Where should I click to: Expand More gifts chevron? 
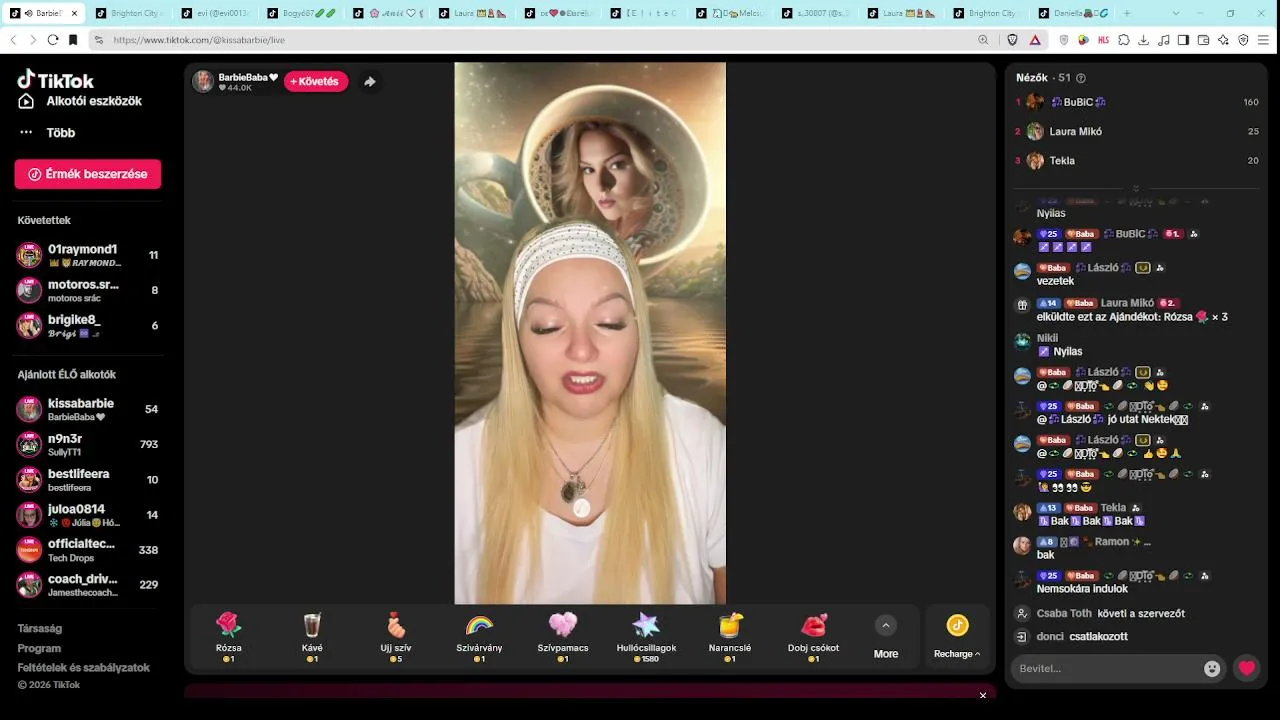(x=885, y=626)
